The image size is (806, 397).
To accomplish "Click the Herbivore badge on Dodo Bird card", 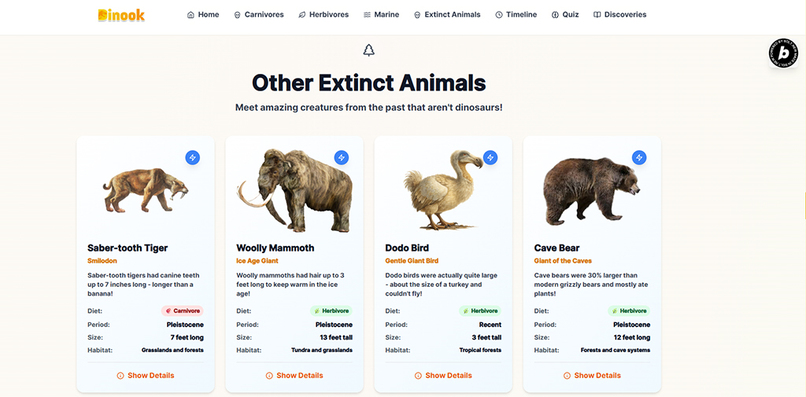I will coord(480,311).
